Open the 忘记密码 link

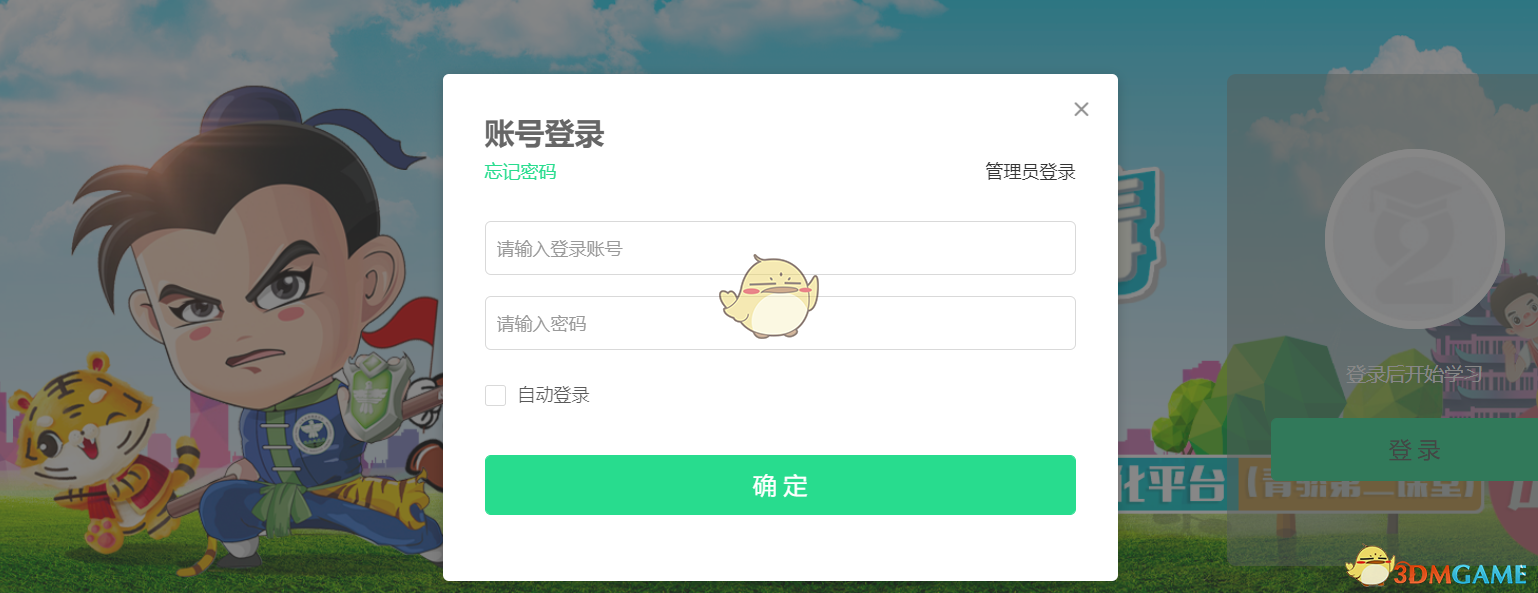click(x=520, y=172)
